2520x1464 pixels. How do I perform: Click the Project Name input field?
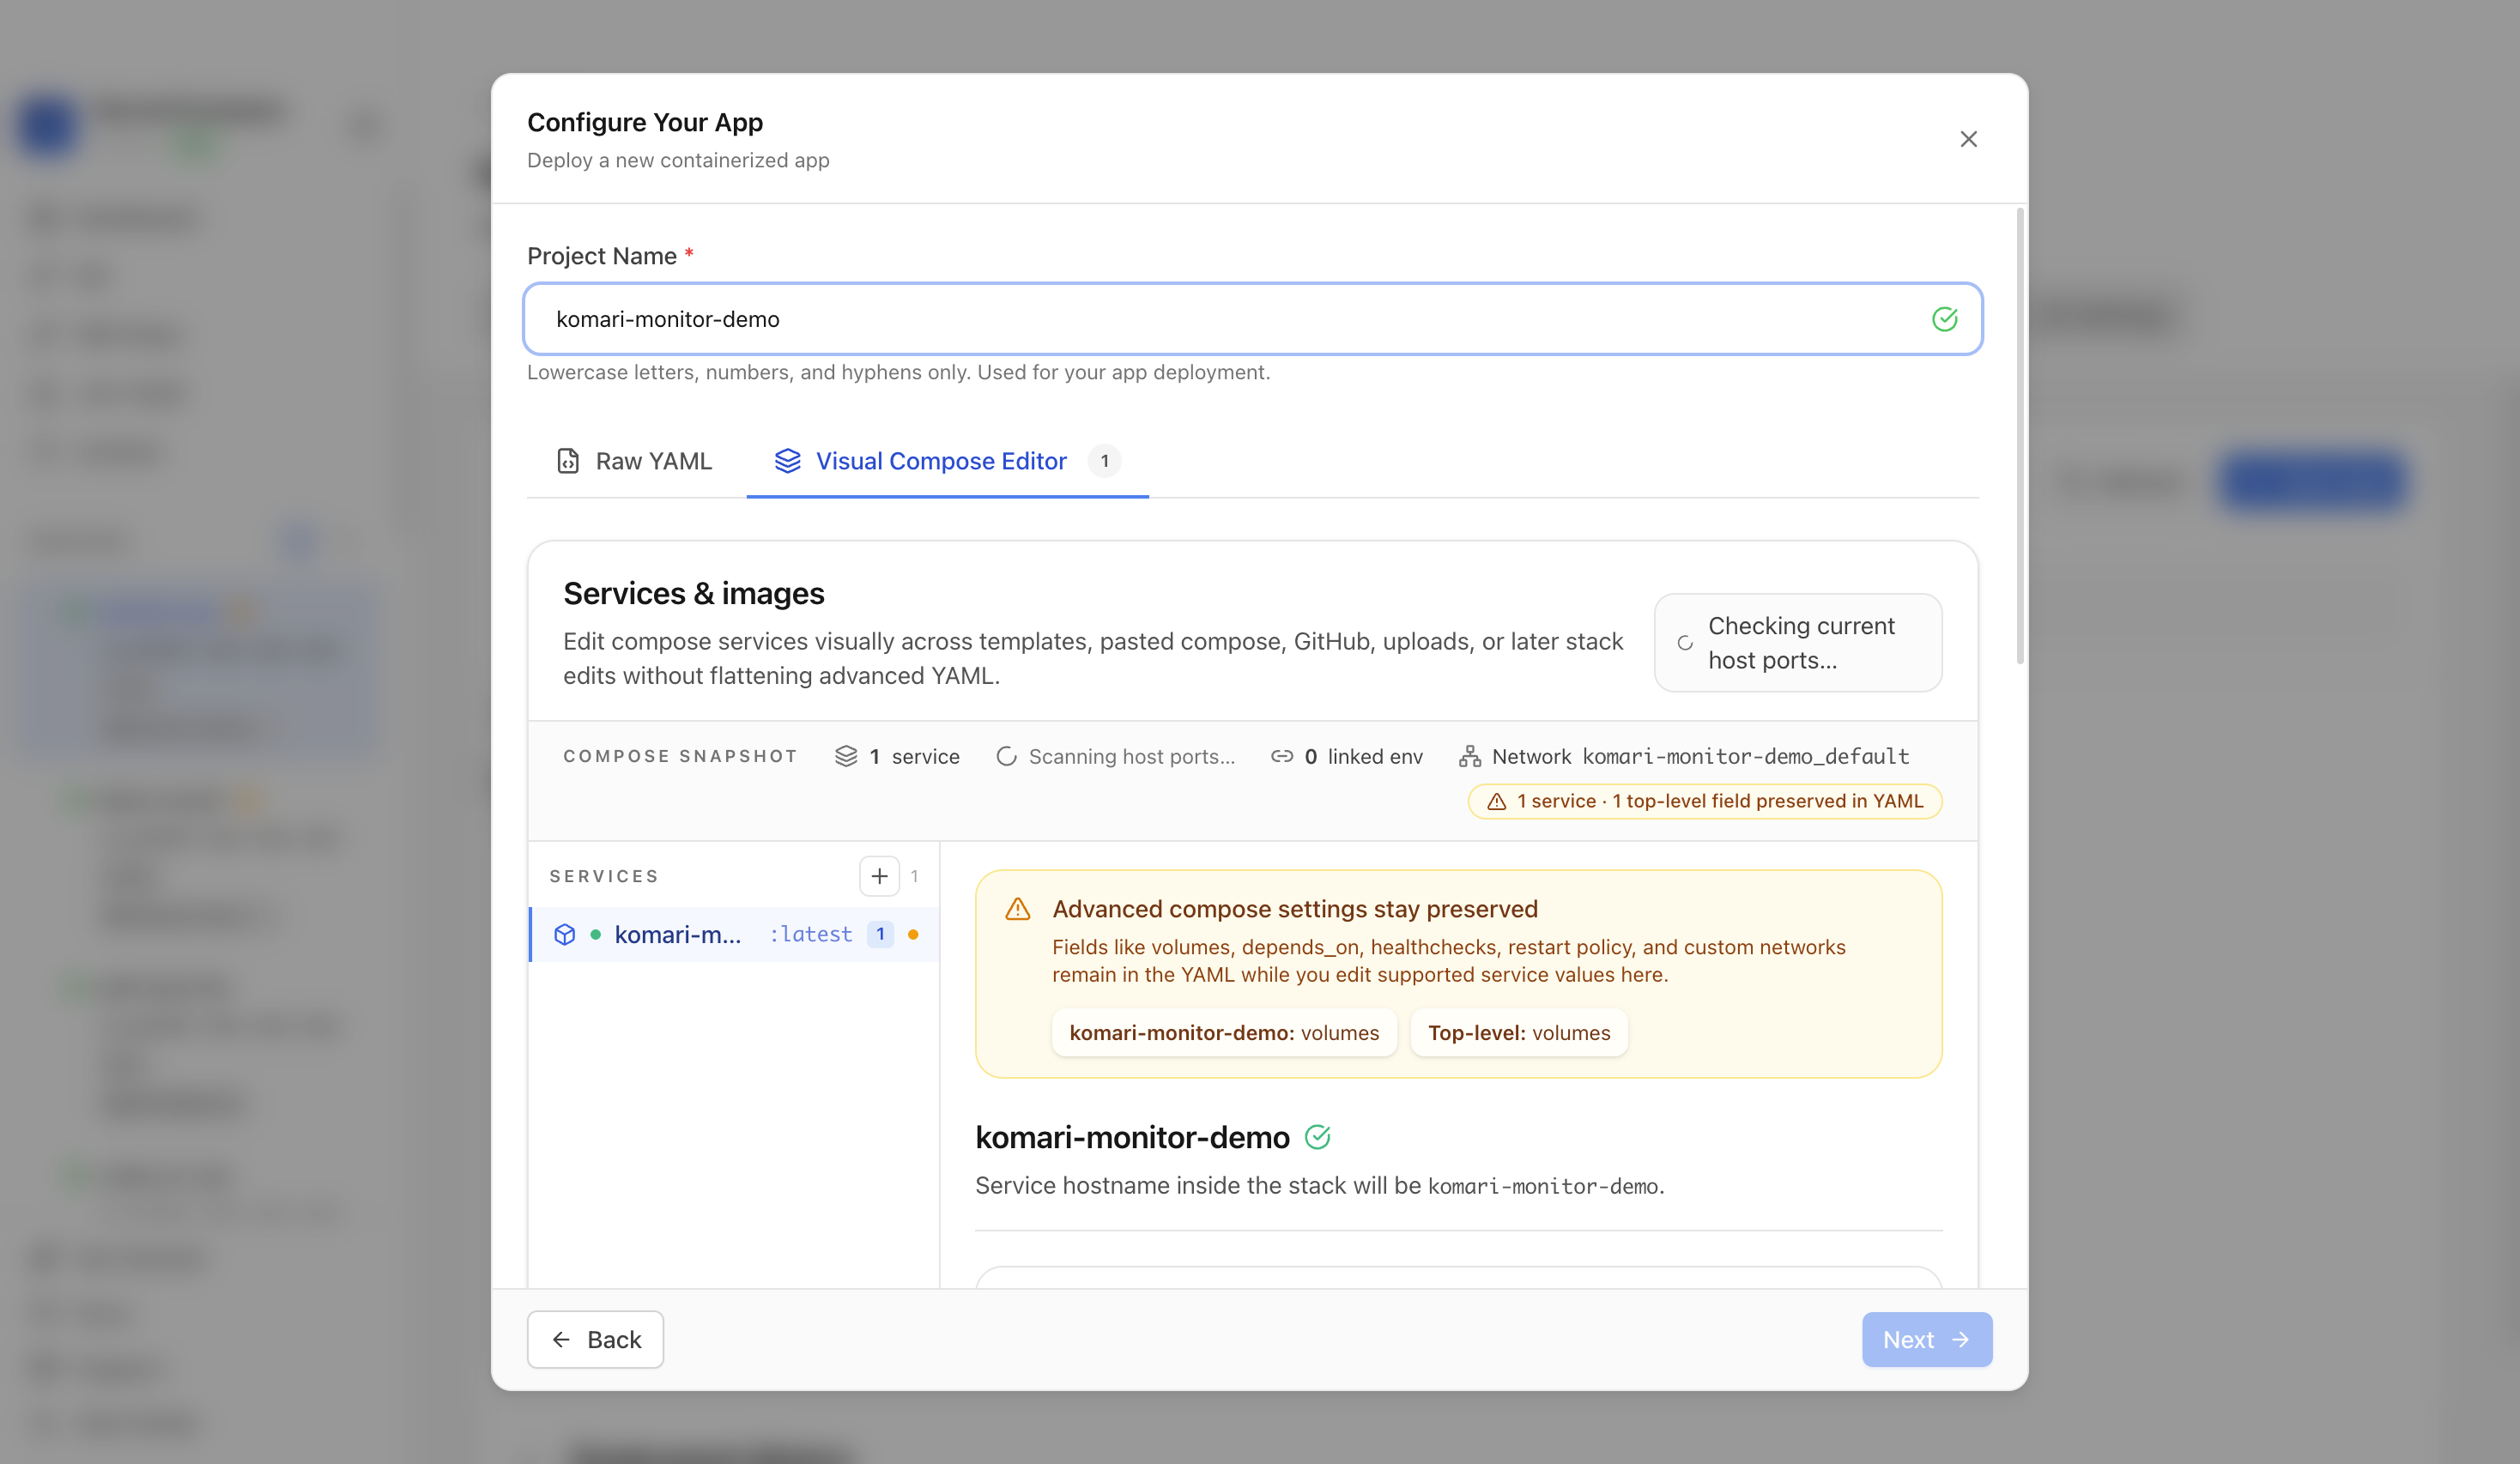[x=1252, y=319]
